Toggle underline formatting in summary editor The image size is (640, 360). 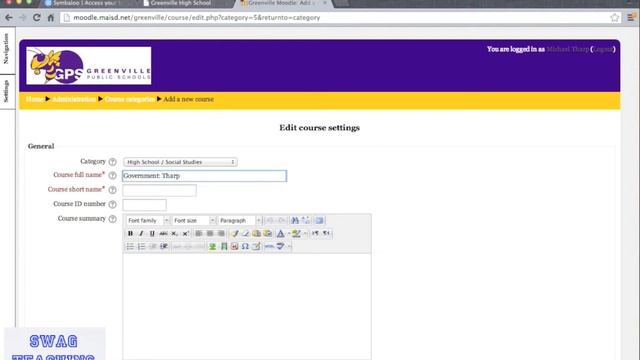[152, 233]
